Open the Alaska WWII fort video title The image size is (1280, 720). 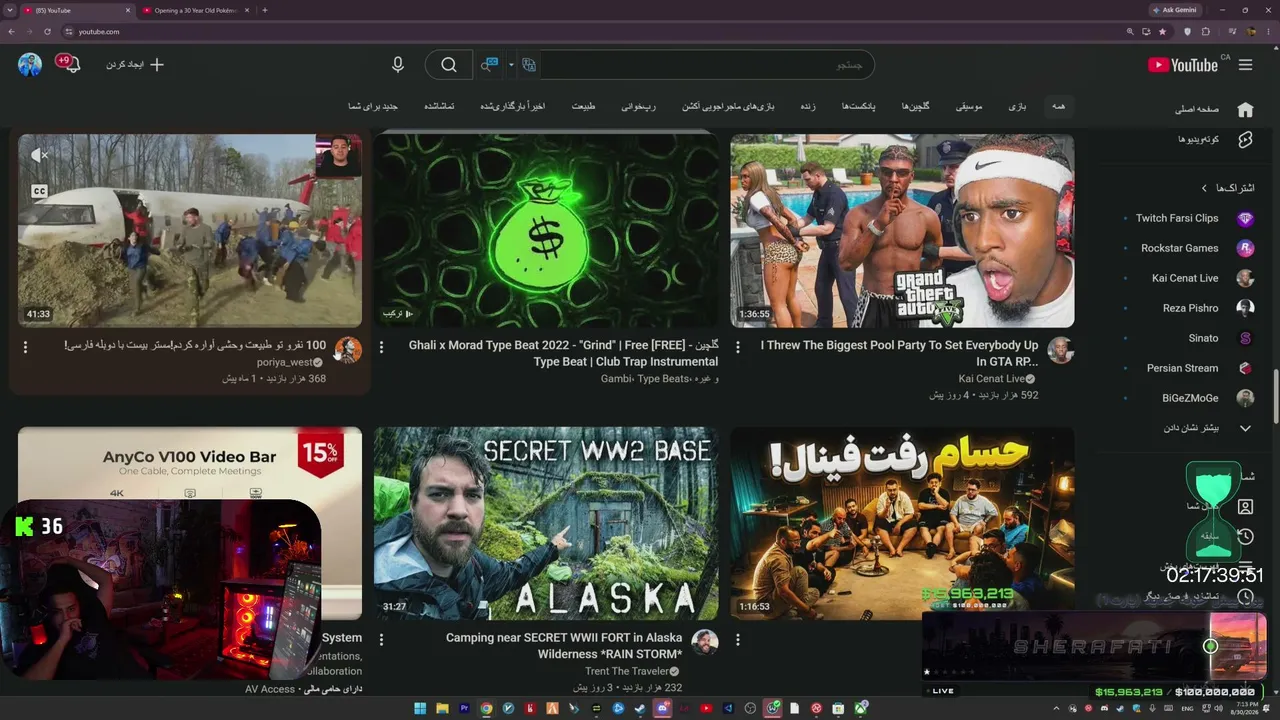pyautogui.click(x=564, y=645)
